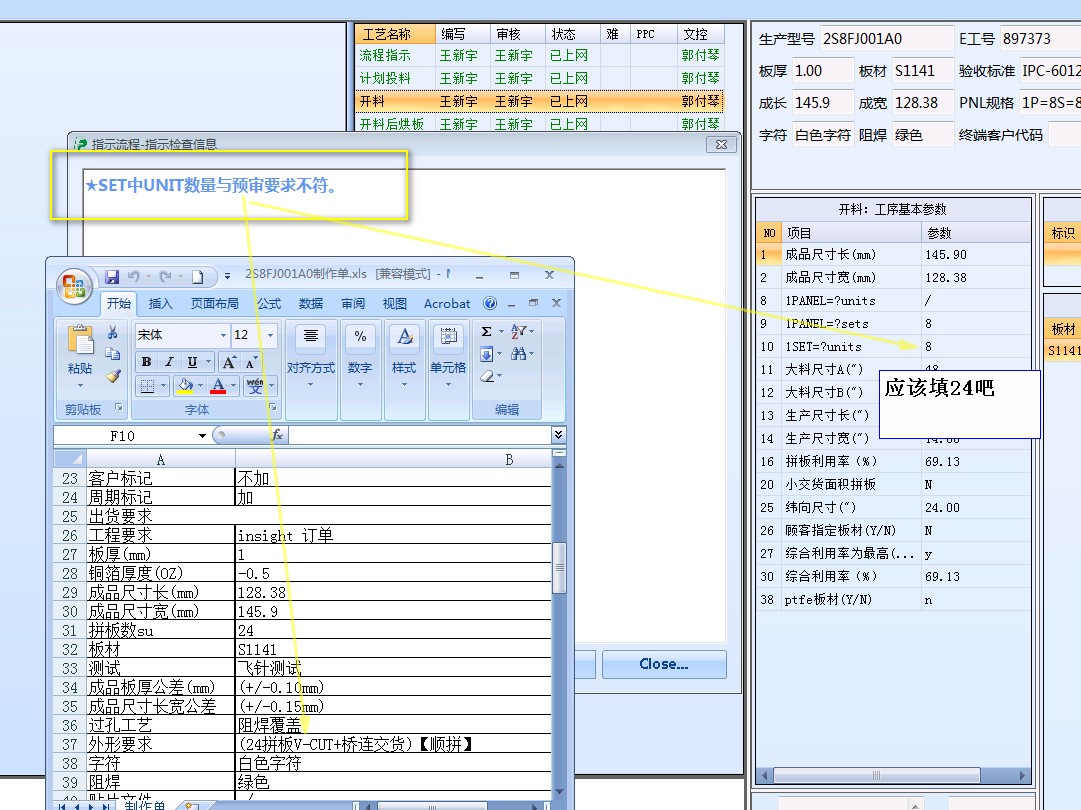1081x810 pixels.
Task: Click the Excel vertical scrollbar thumb
Action: pos(560,568)
